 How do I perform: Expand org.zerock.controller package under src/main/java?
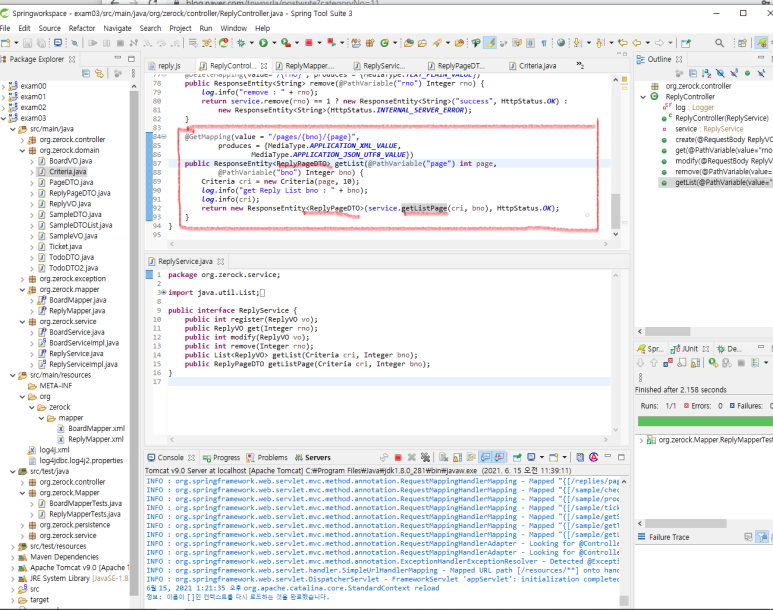point(22,140)
